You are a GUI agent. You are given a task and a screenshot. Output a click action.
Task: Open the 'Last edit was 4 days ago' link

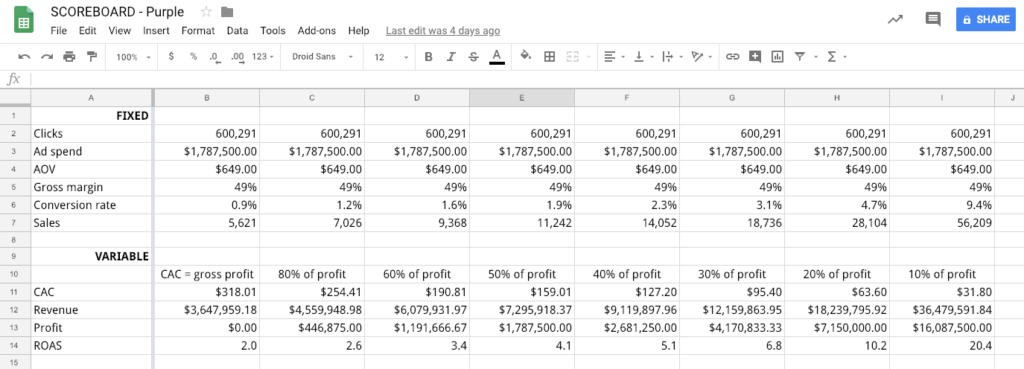[x=443, y=31]
